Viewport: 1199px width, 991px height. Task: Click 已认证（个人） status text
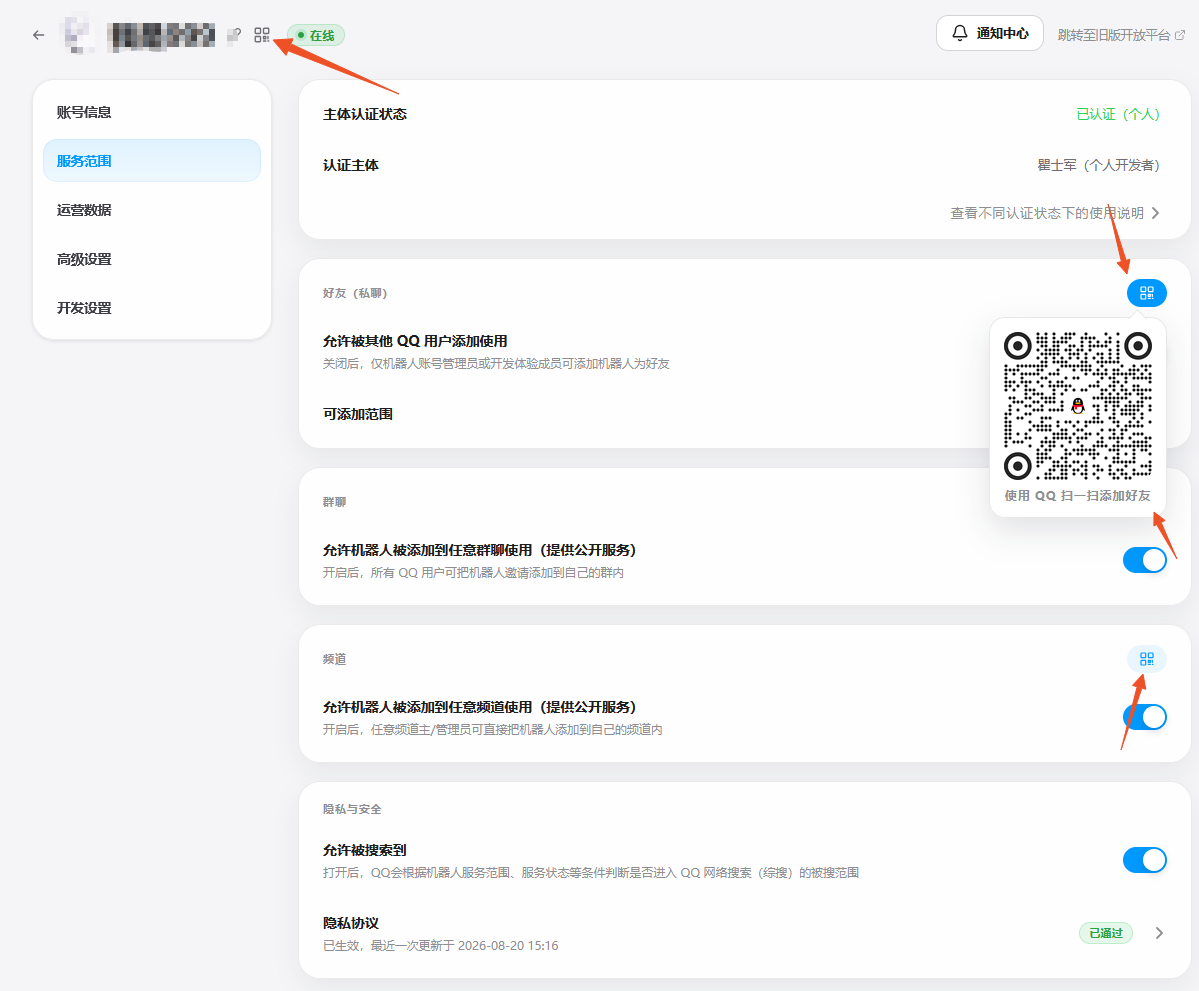(1118, 115)
